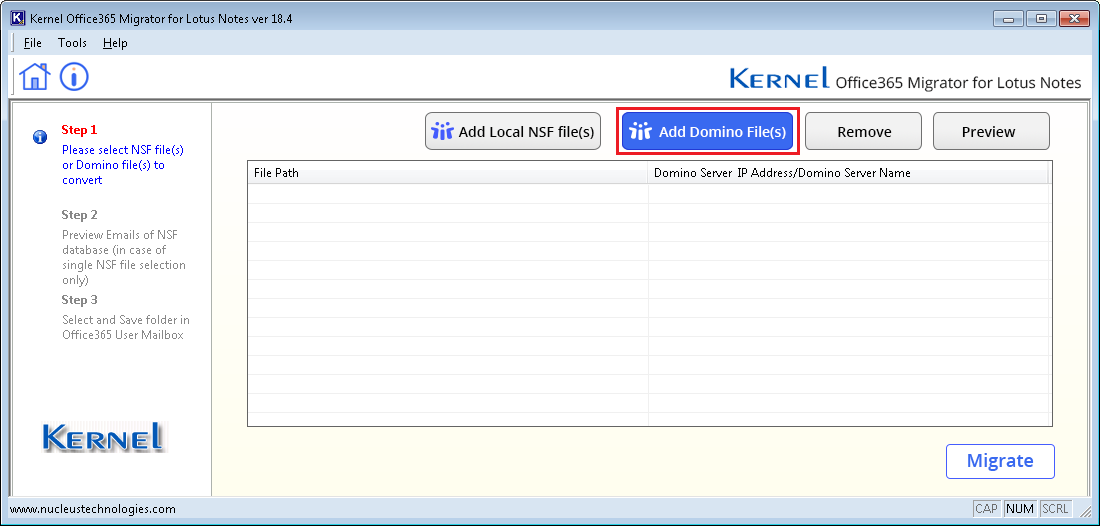Click the Step 3 heading
This screenshot has height=526, width=1100.
(x=79, y=299)
